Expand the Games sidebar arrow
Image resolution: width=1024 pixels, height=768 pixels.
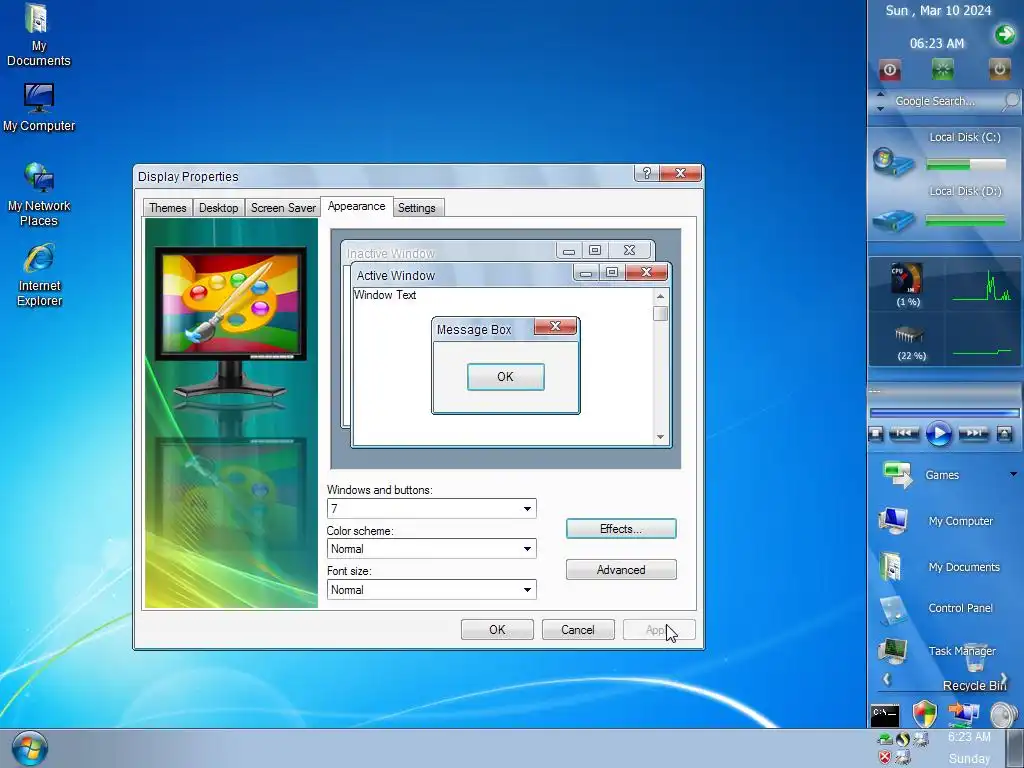coord(1014,474)
